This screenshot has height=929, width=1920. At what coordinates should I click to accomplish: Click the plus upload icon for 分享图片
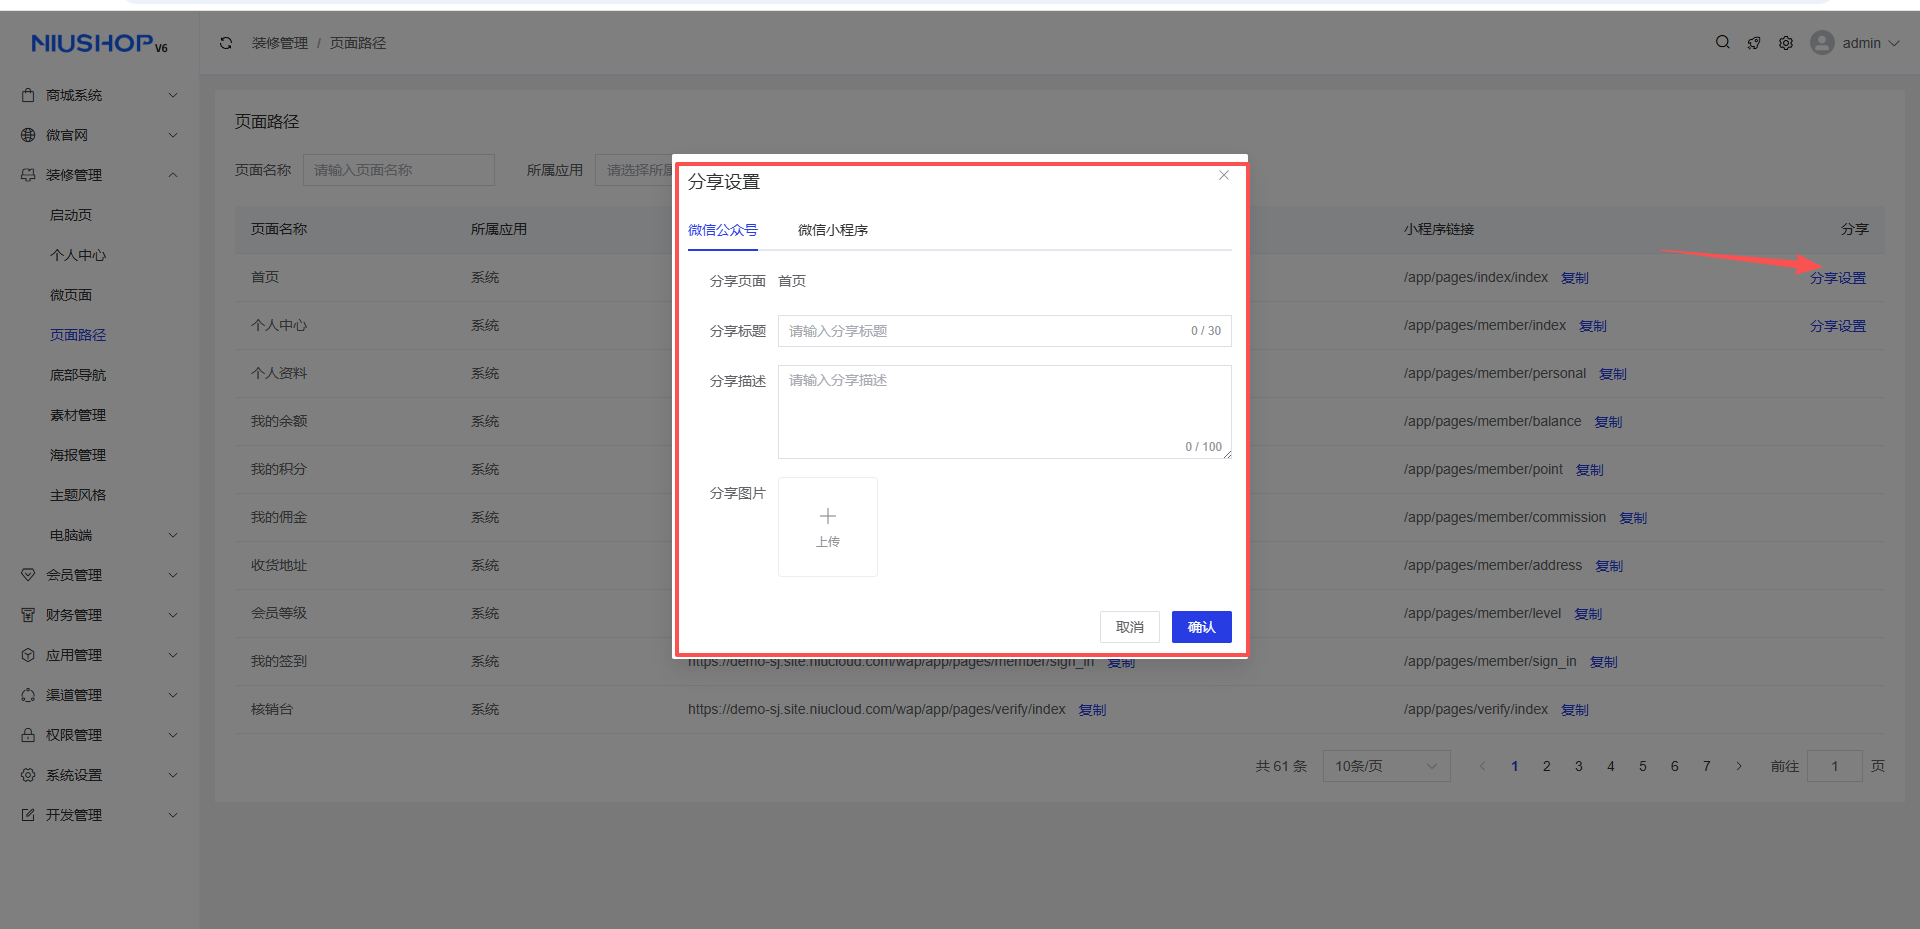(828, 517)
